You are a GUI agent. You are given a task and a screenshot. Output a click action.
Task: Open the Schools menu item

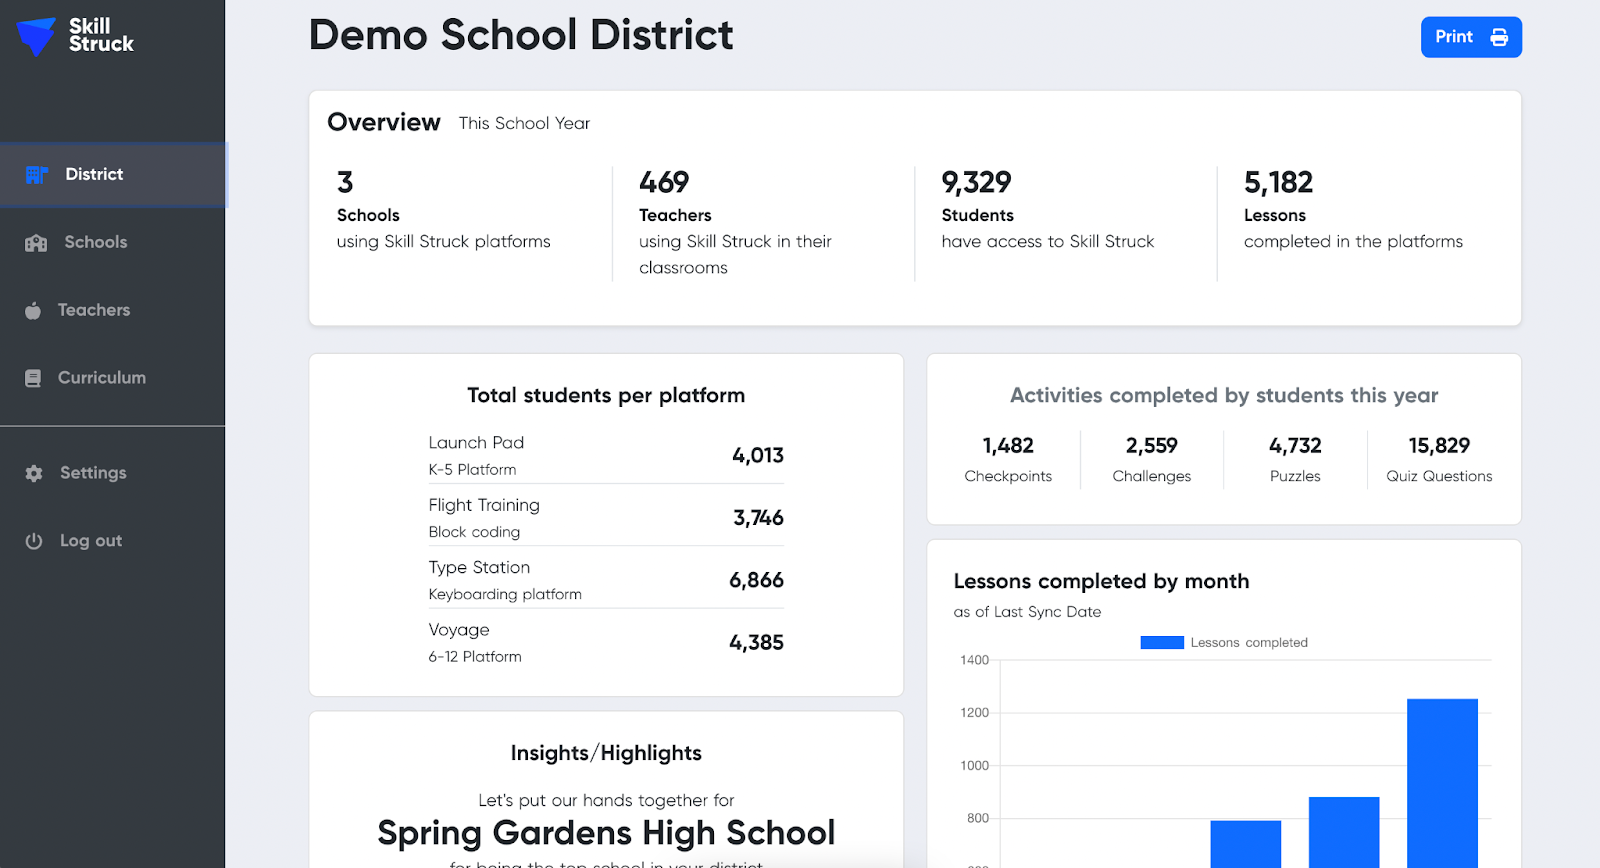coord(113,242)
